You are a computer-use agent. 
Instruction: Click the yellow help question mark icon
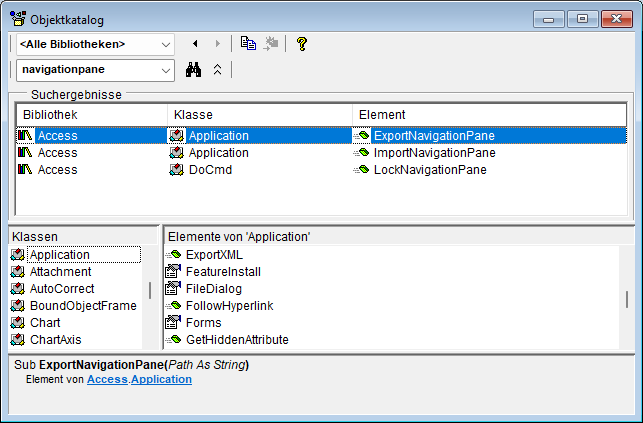point(301,44)
